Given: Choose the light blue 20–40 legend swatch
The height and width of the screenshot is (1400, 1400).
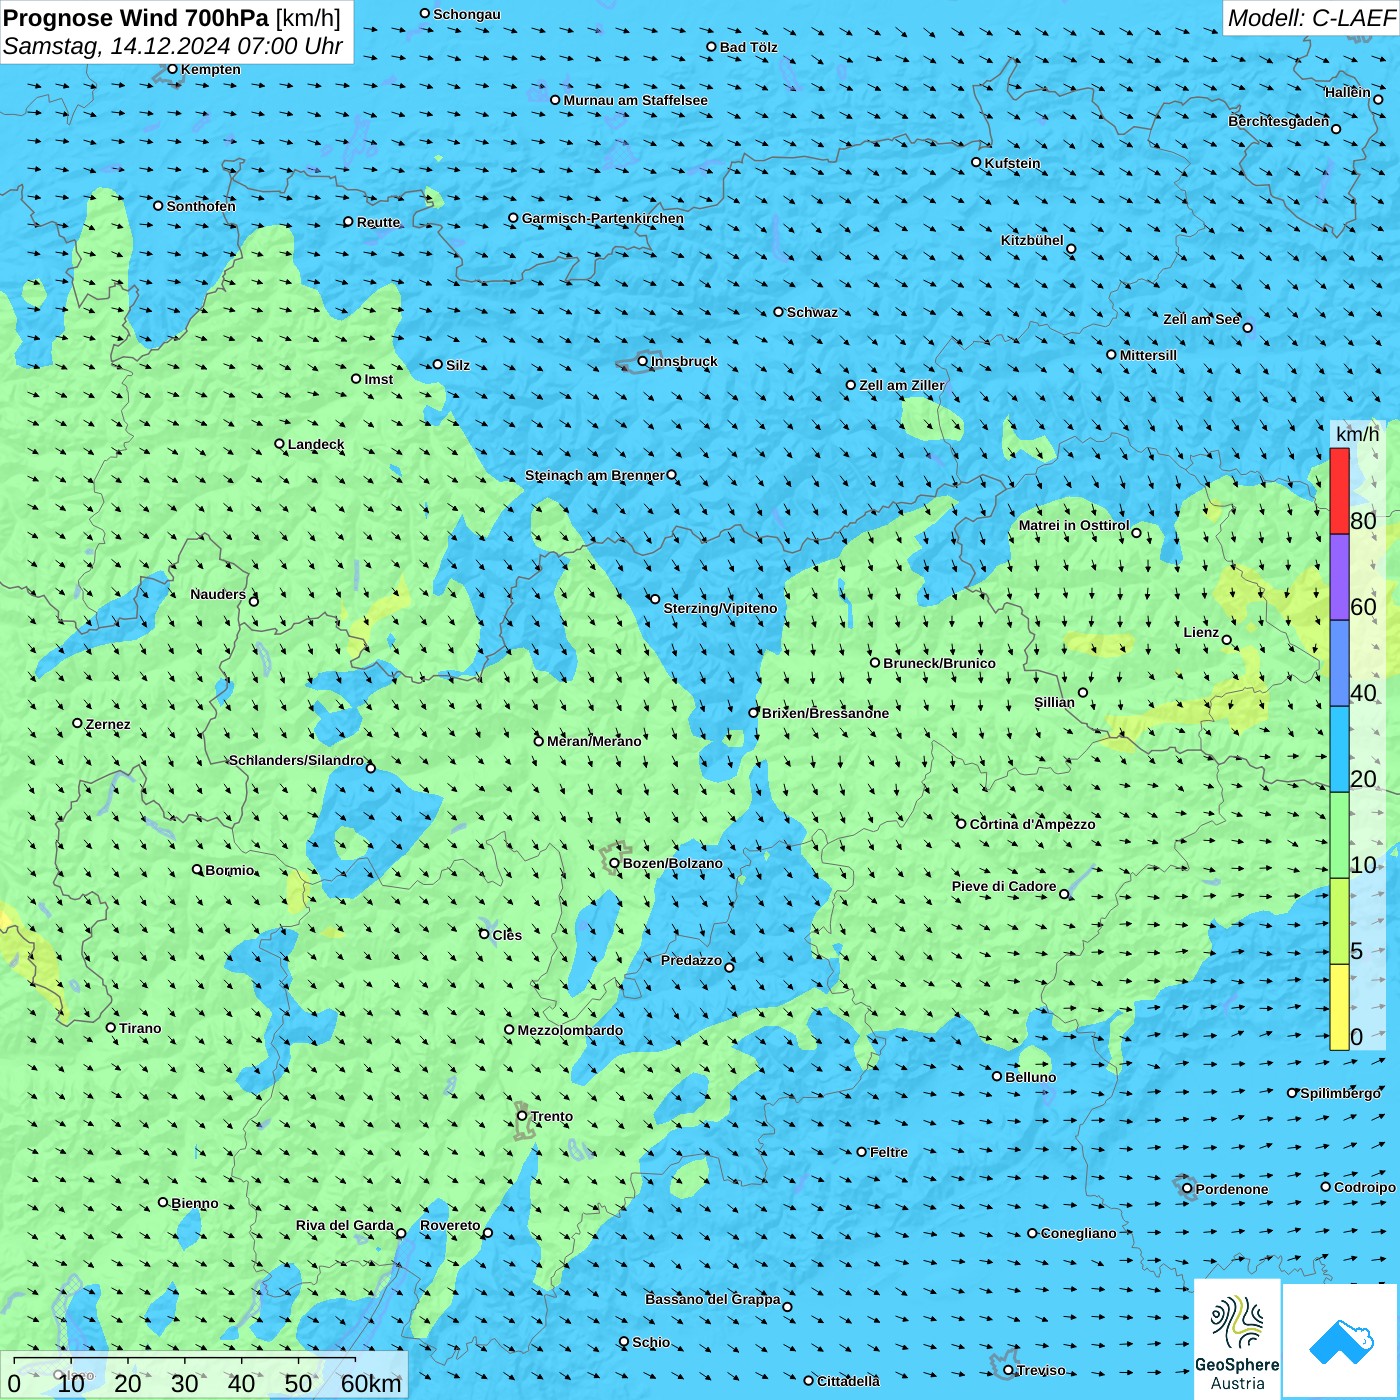Looking at the screenshot, I should pyautogui.click(x=1339, y=749).
